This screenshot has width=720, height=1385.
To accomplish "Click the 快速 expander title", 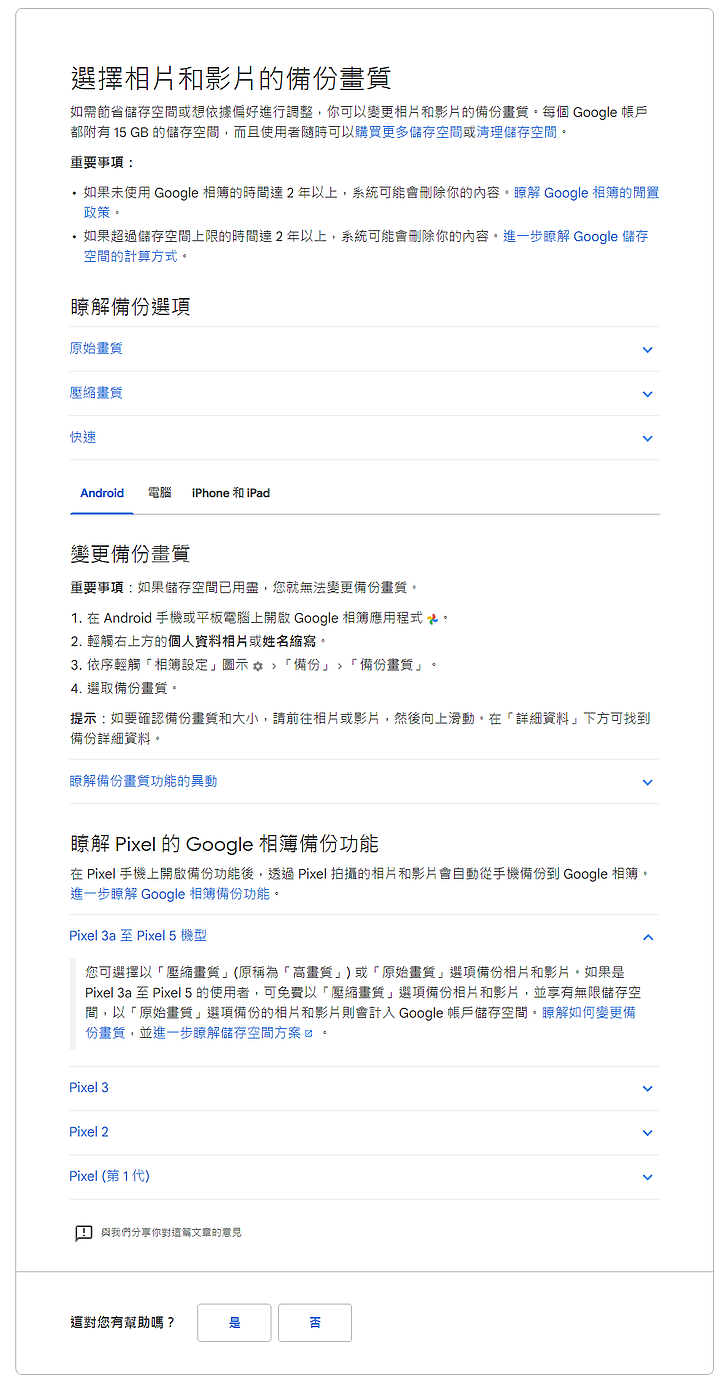I will (x=83, y=437).
